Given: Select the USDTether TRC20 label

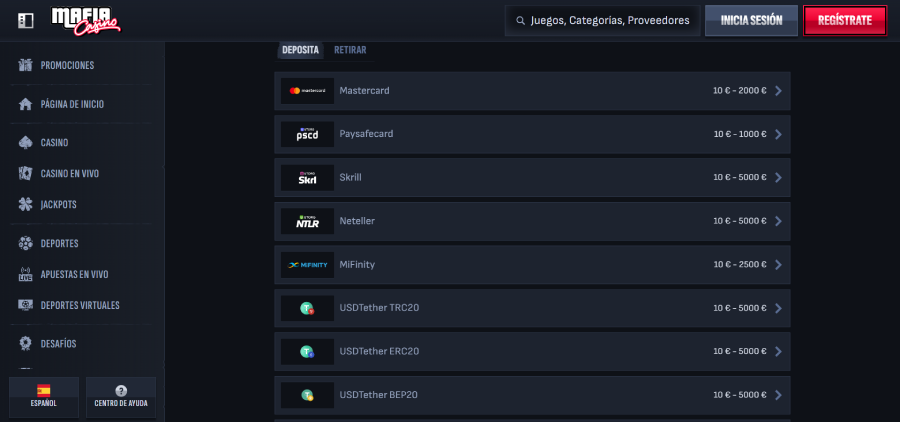Looking at the screenshot, I should (x=379, y=308).
